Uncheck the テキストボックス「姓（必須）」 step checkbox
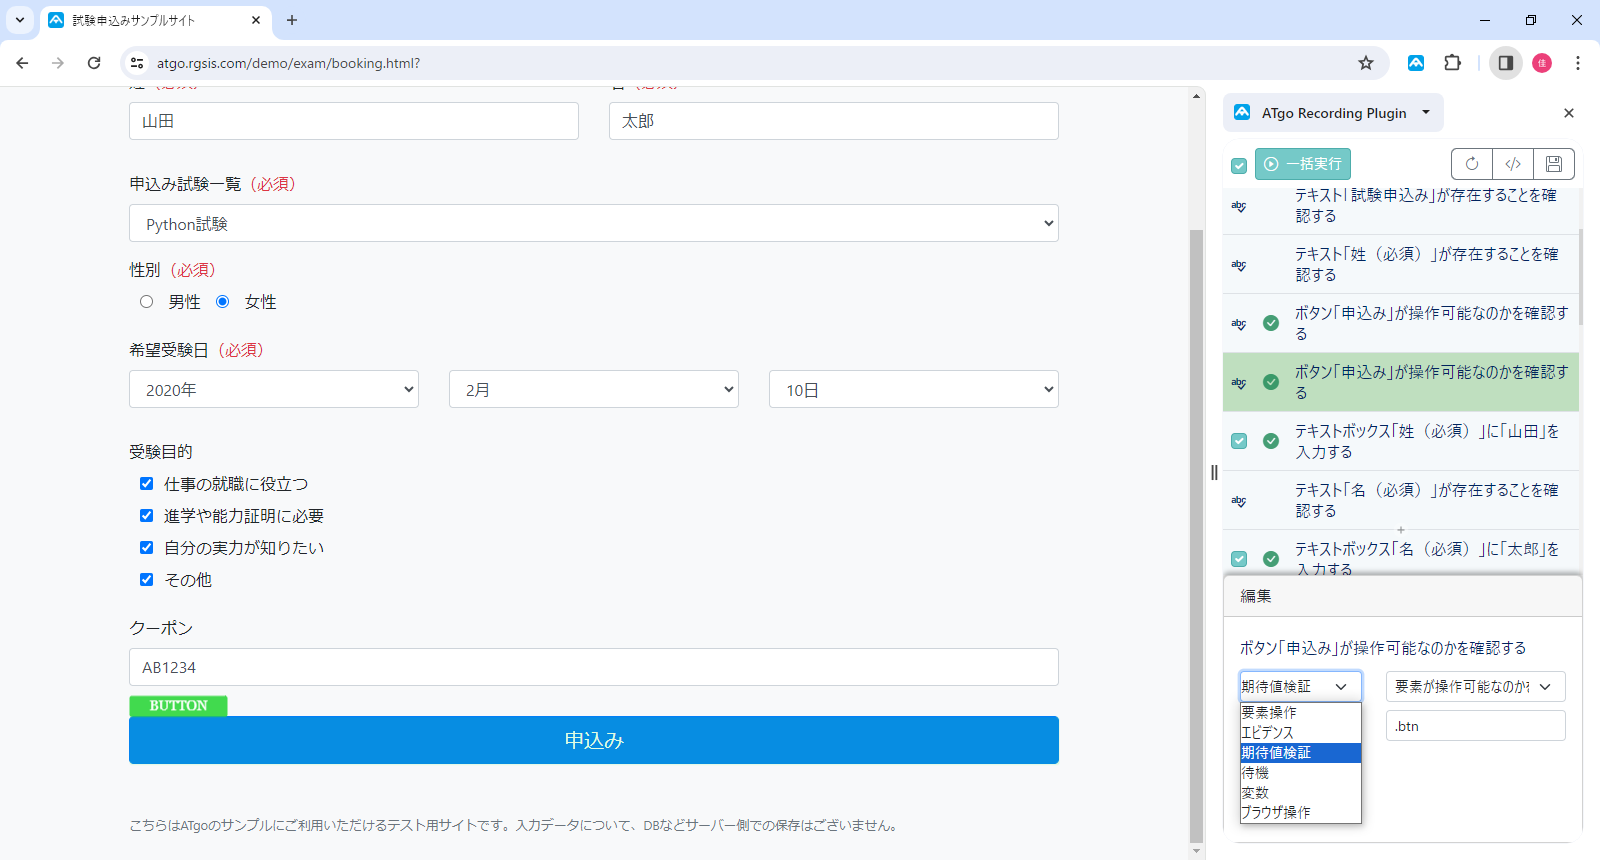1600x860 pixels. click(1239, 441)
